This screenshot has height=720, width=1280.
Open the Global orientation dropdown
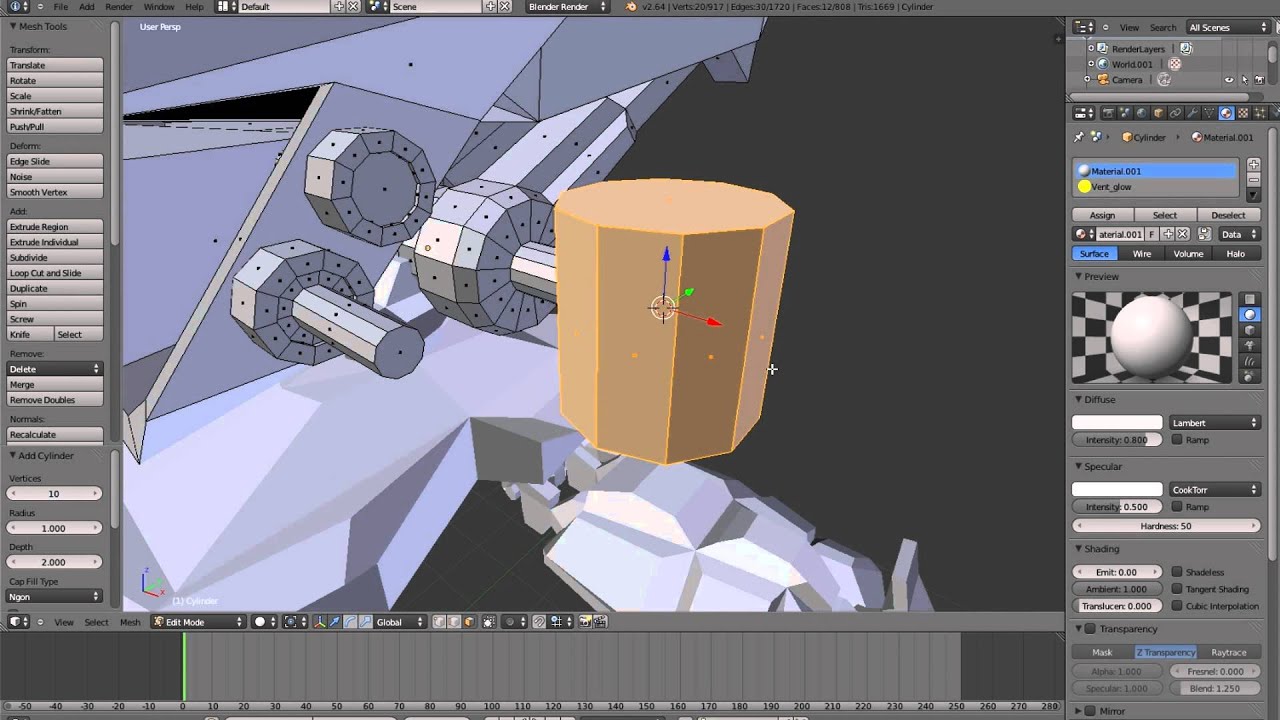coord(399,622)
